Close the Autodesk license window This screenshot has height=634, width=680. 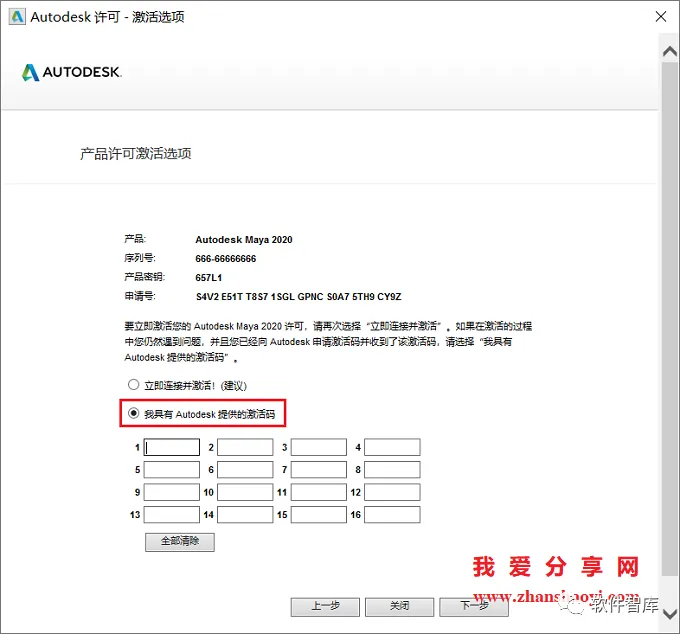(x=660, y=16)
